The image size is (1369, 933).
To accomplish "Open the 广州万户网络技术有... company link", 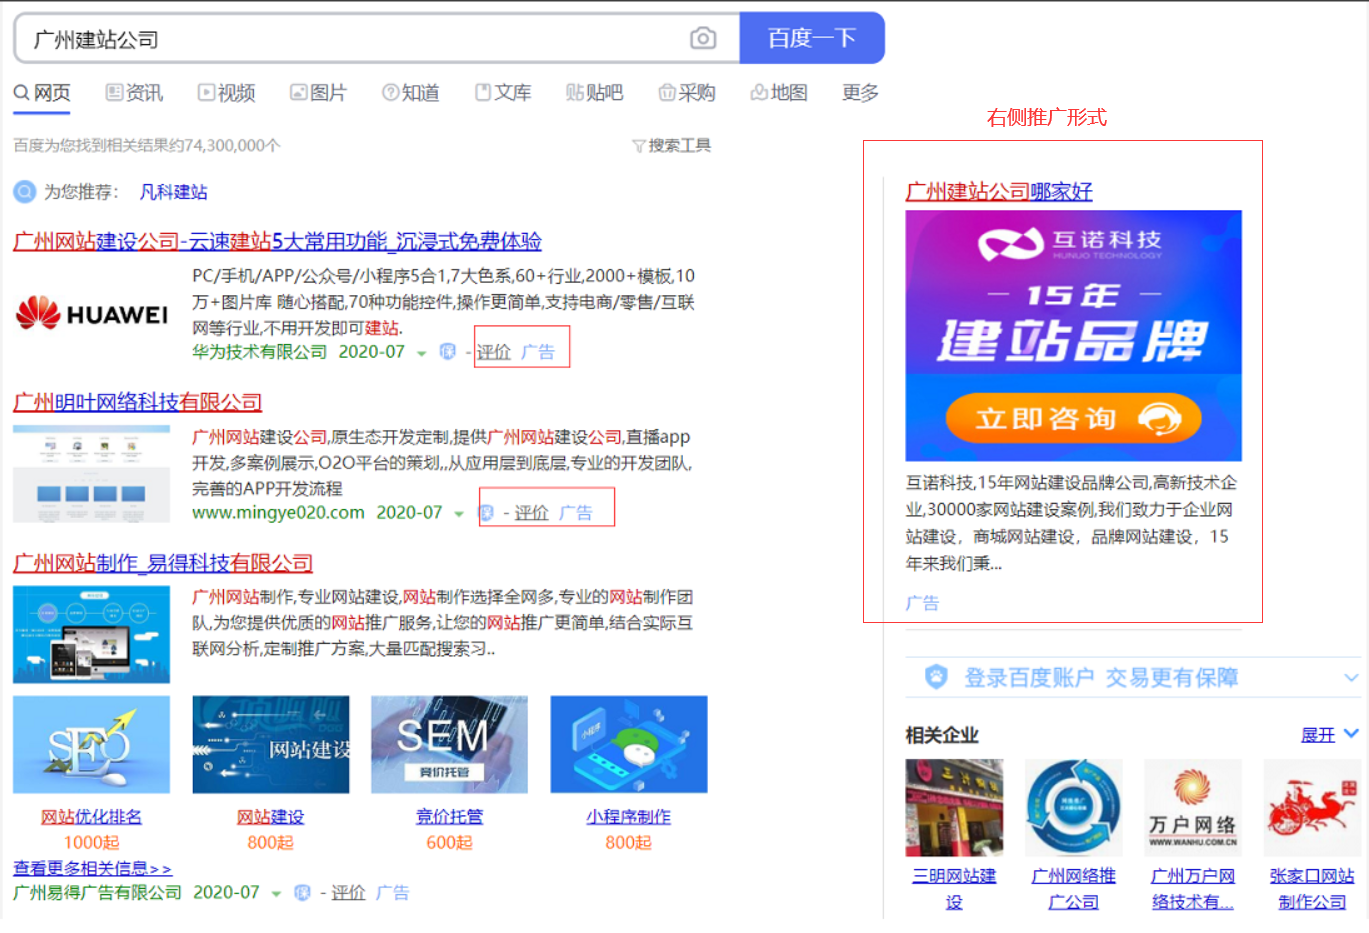I will coord(1193,888).
